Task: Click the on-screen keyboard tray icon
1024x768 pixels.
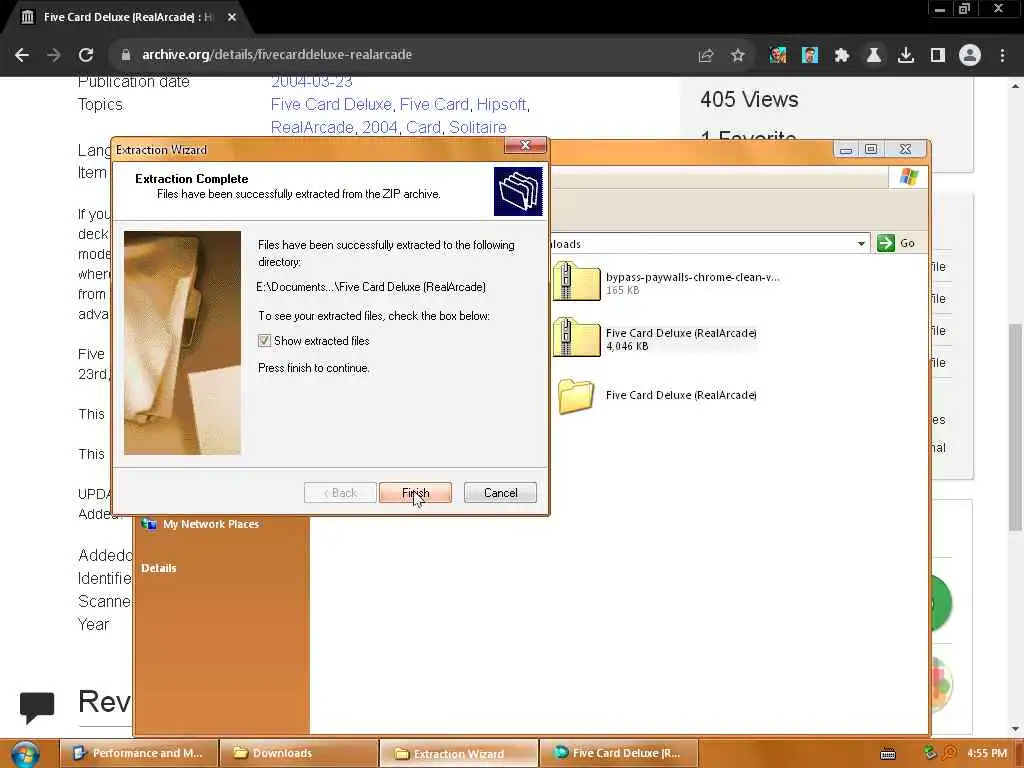Action: click(888, 754)
